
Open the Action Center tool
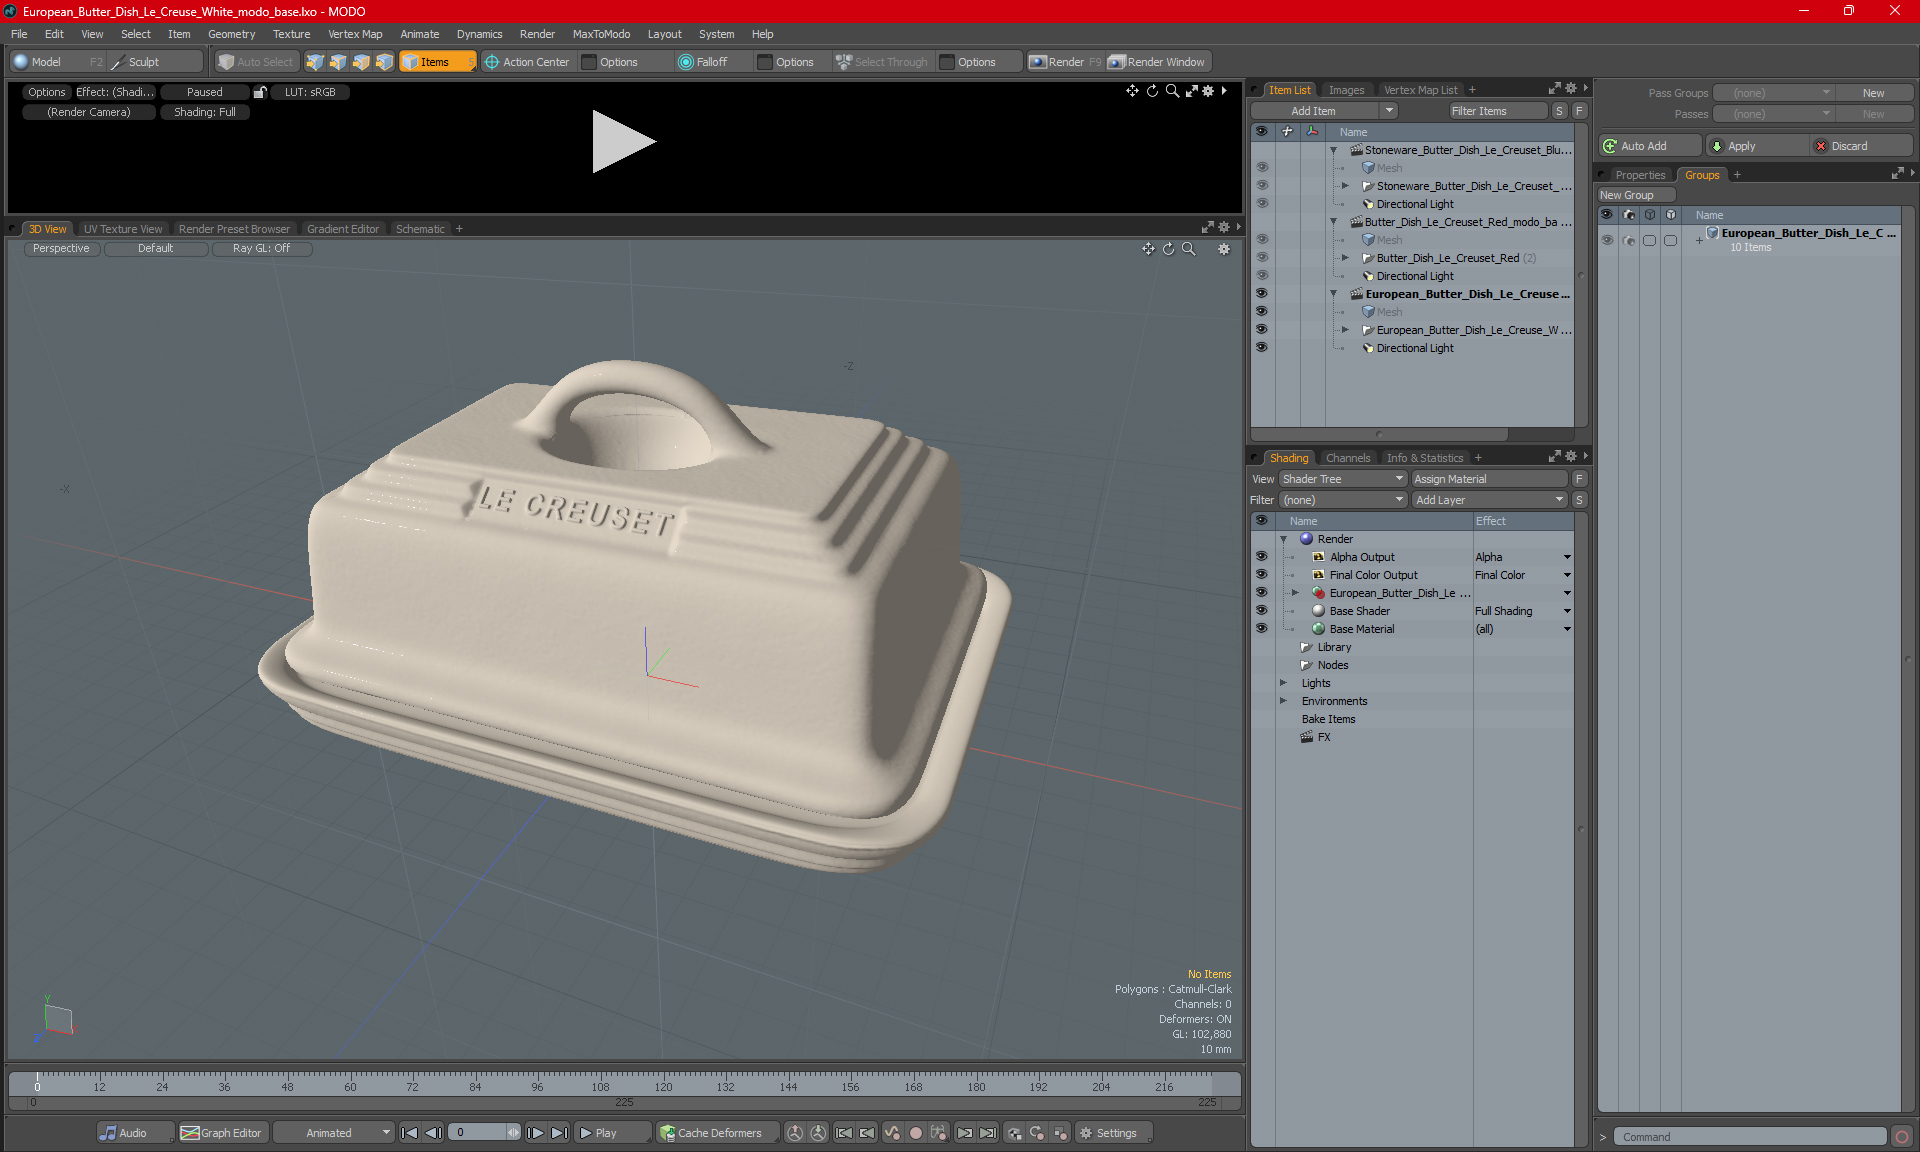(527, 62)
